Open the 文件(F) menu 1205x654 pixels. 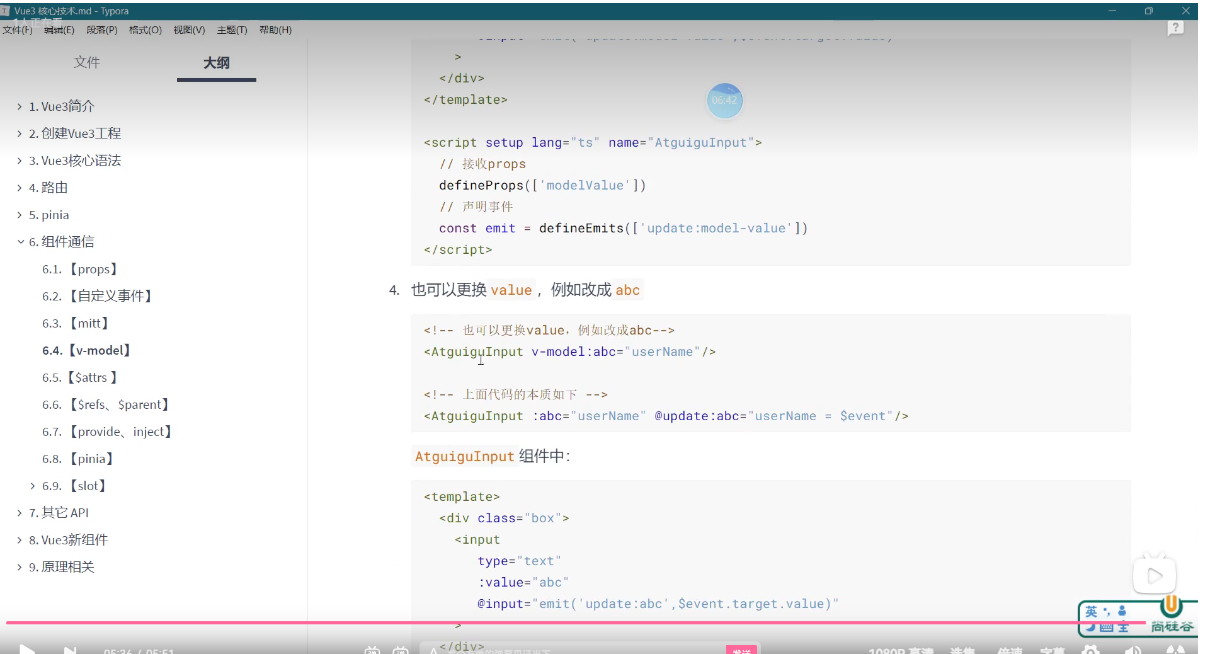click(x=17, y=30)
